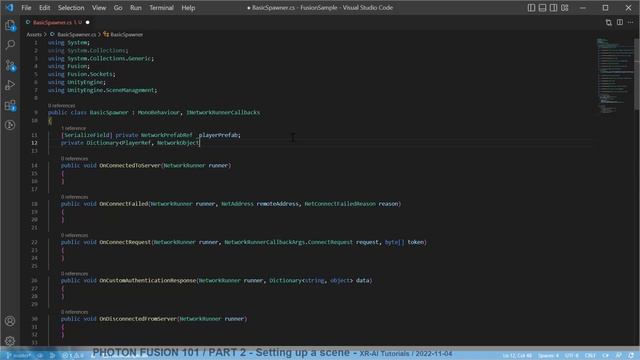
Task: Open the Manage gear icon
Action: click(10, 341)
